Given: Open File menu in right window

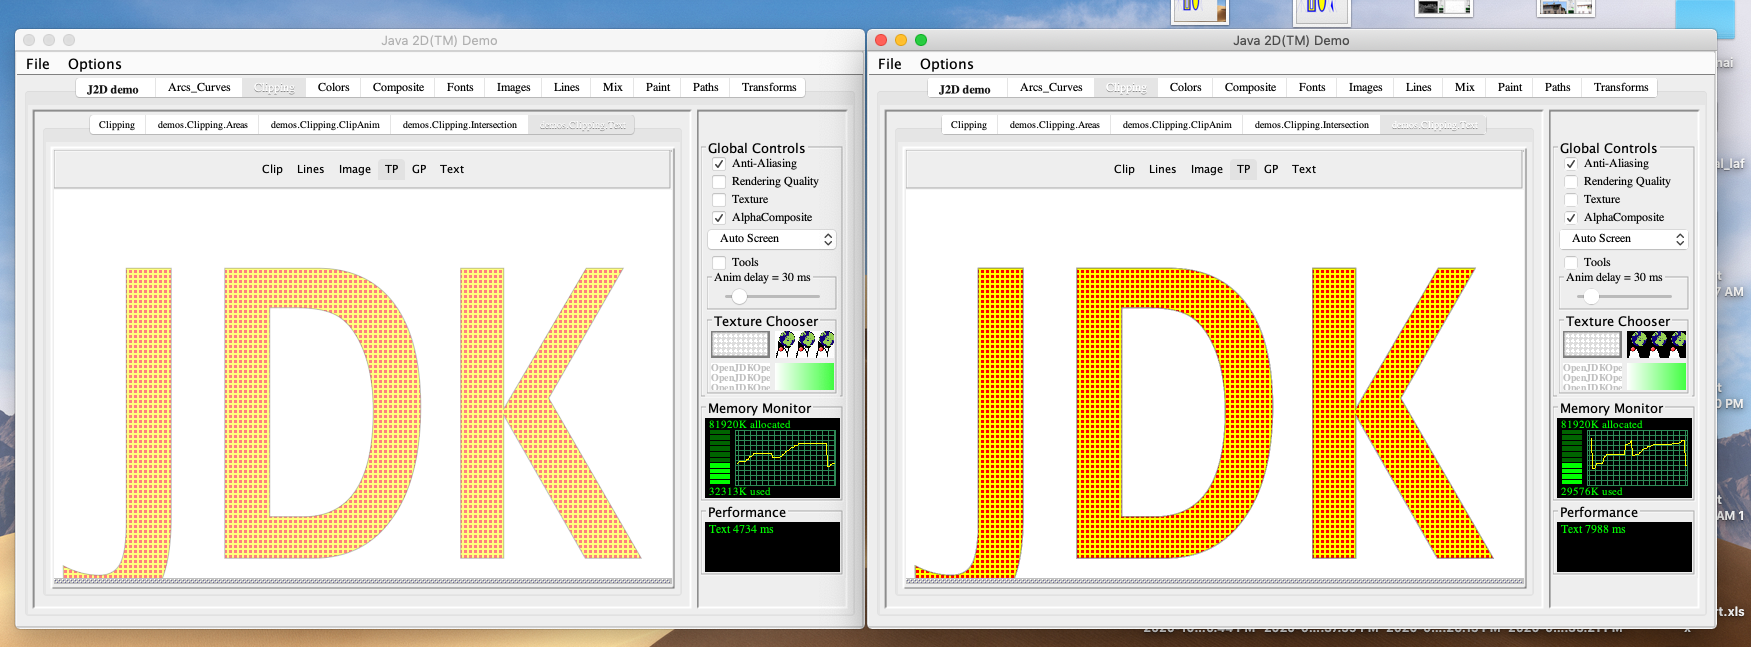Looking at the screenshot, I should pos(890,64).
